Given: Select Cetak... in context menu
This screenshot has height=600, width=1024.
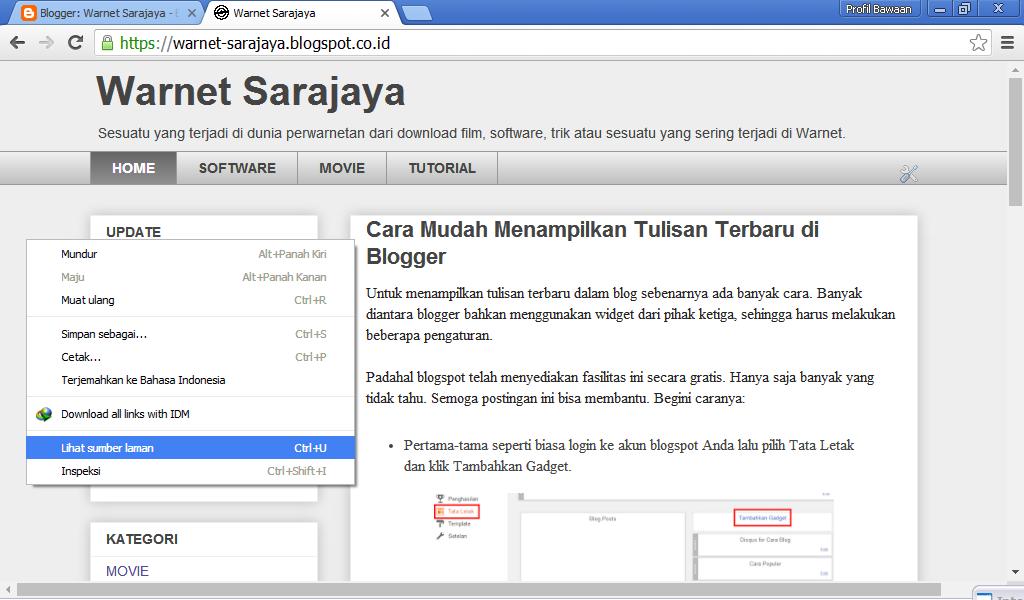Looking at the screenshot, I should coord(191,357).
